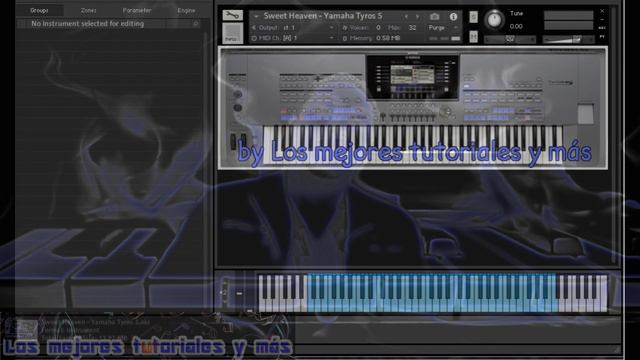Click the Tune knob
The image size is (640, 360).
pos(494,20)
